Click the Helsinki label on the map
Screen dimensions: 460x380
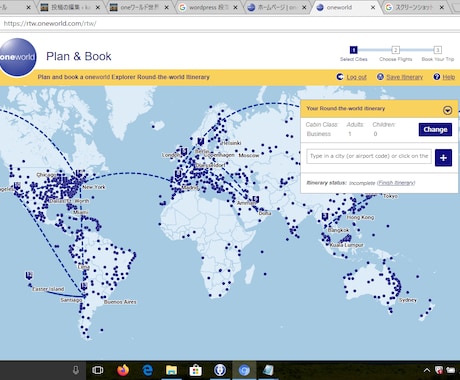(x=231, y=143)
